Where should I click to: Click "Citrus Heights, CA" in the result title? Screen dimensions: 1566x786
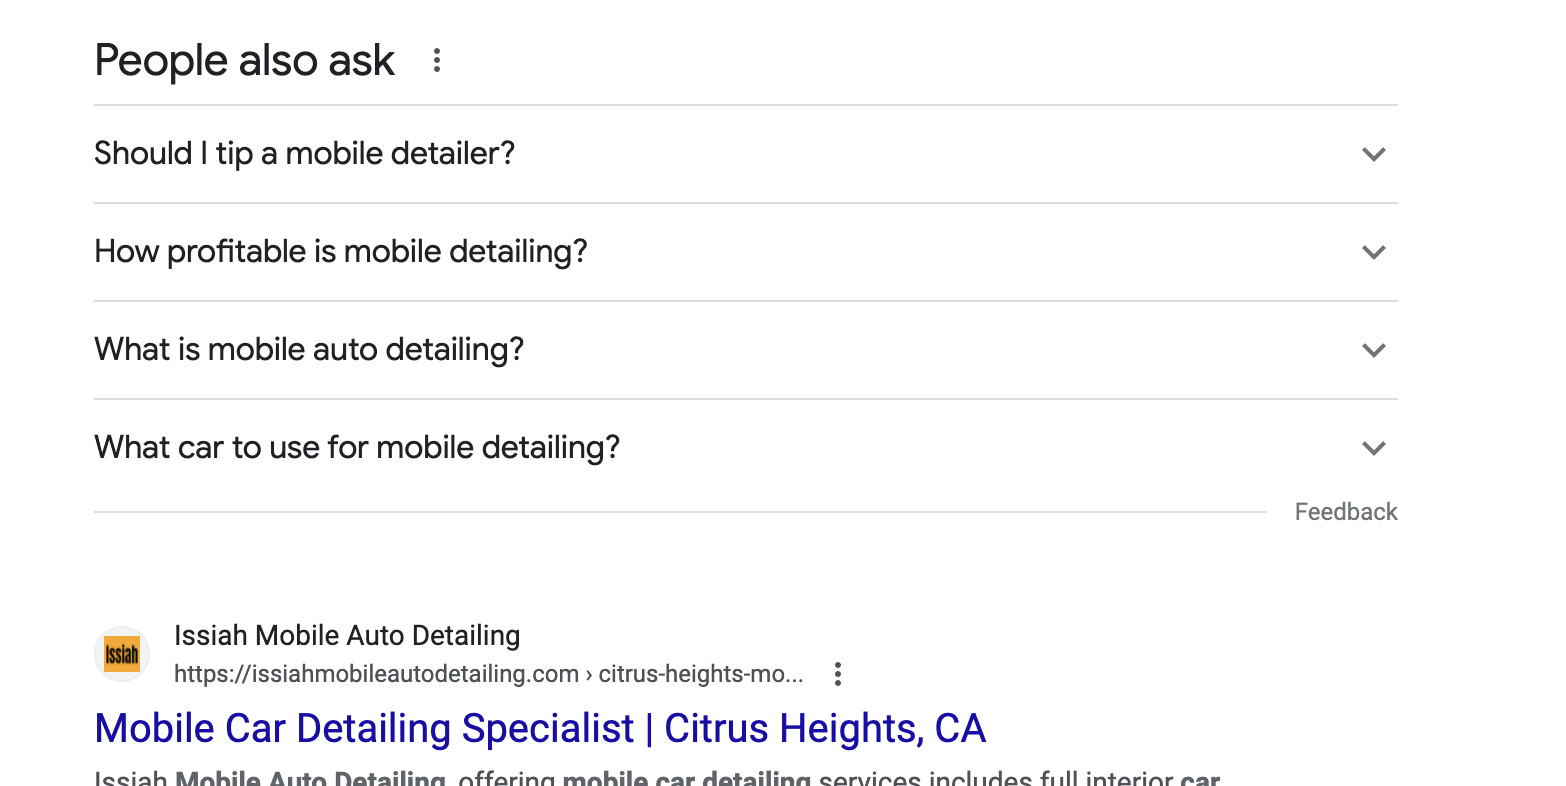(x=825, y=728)
